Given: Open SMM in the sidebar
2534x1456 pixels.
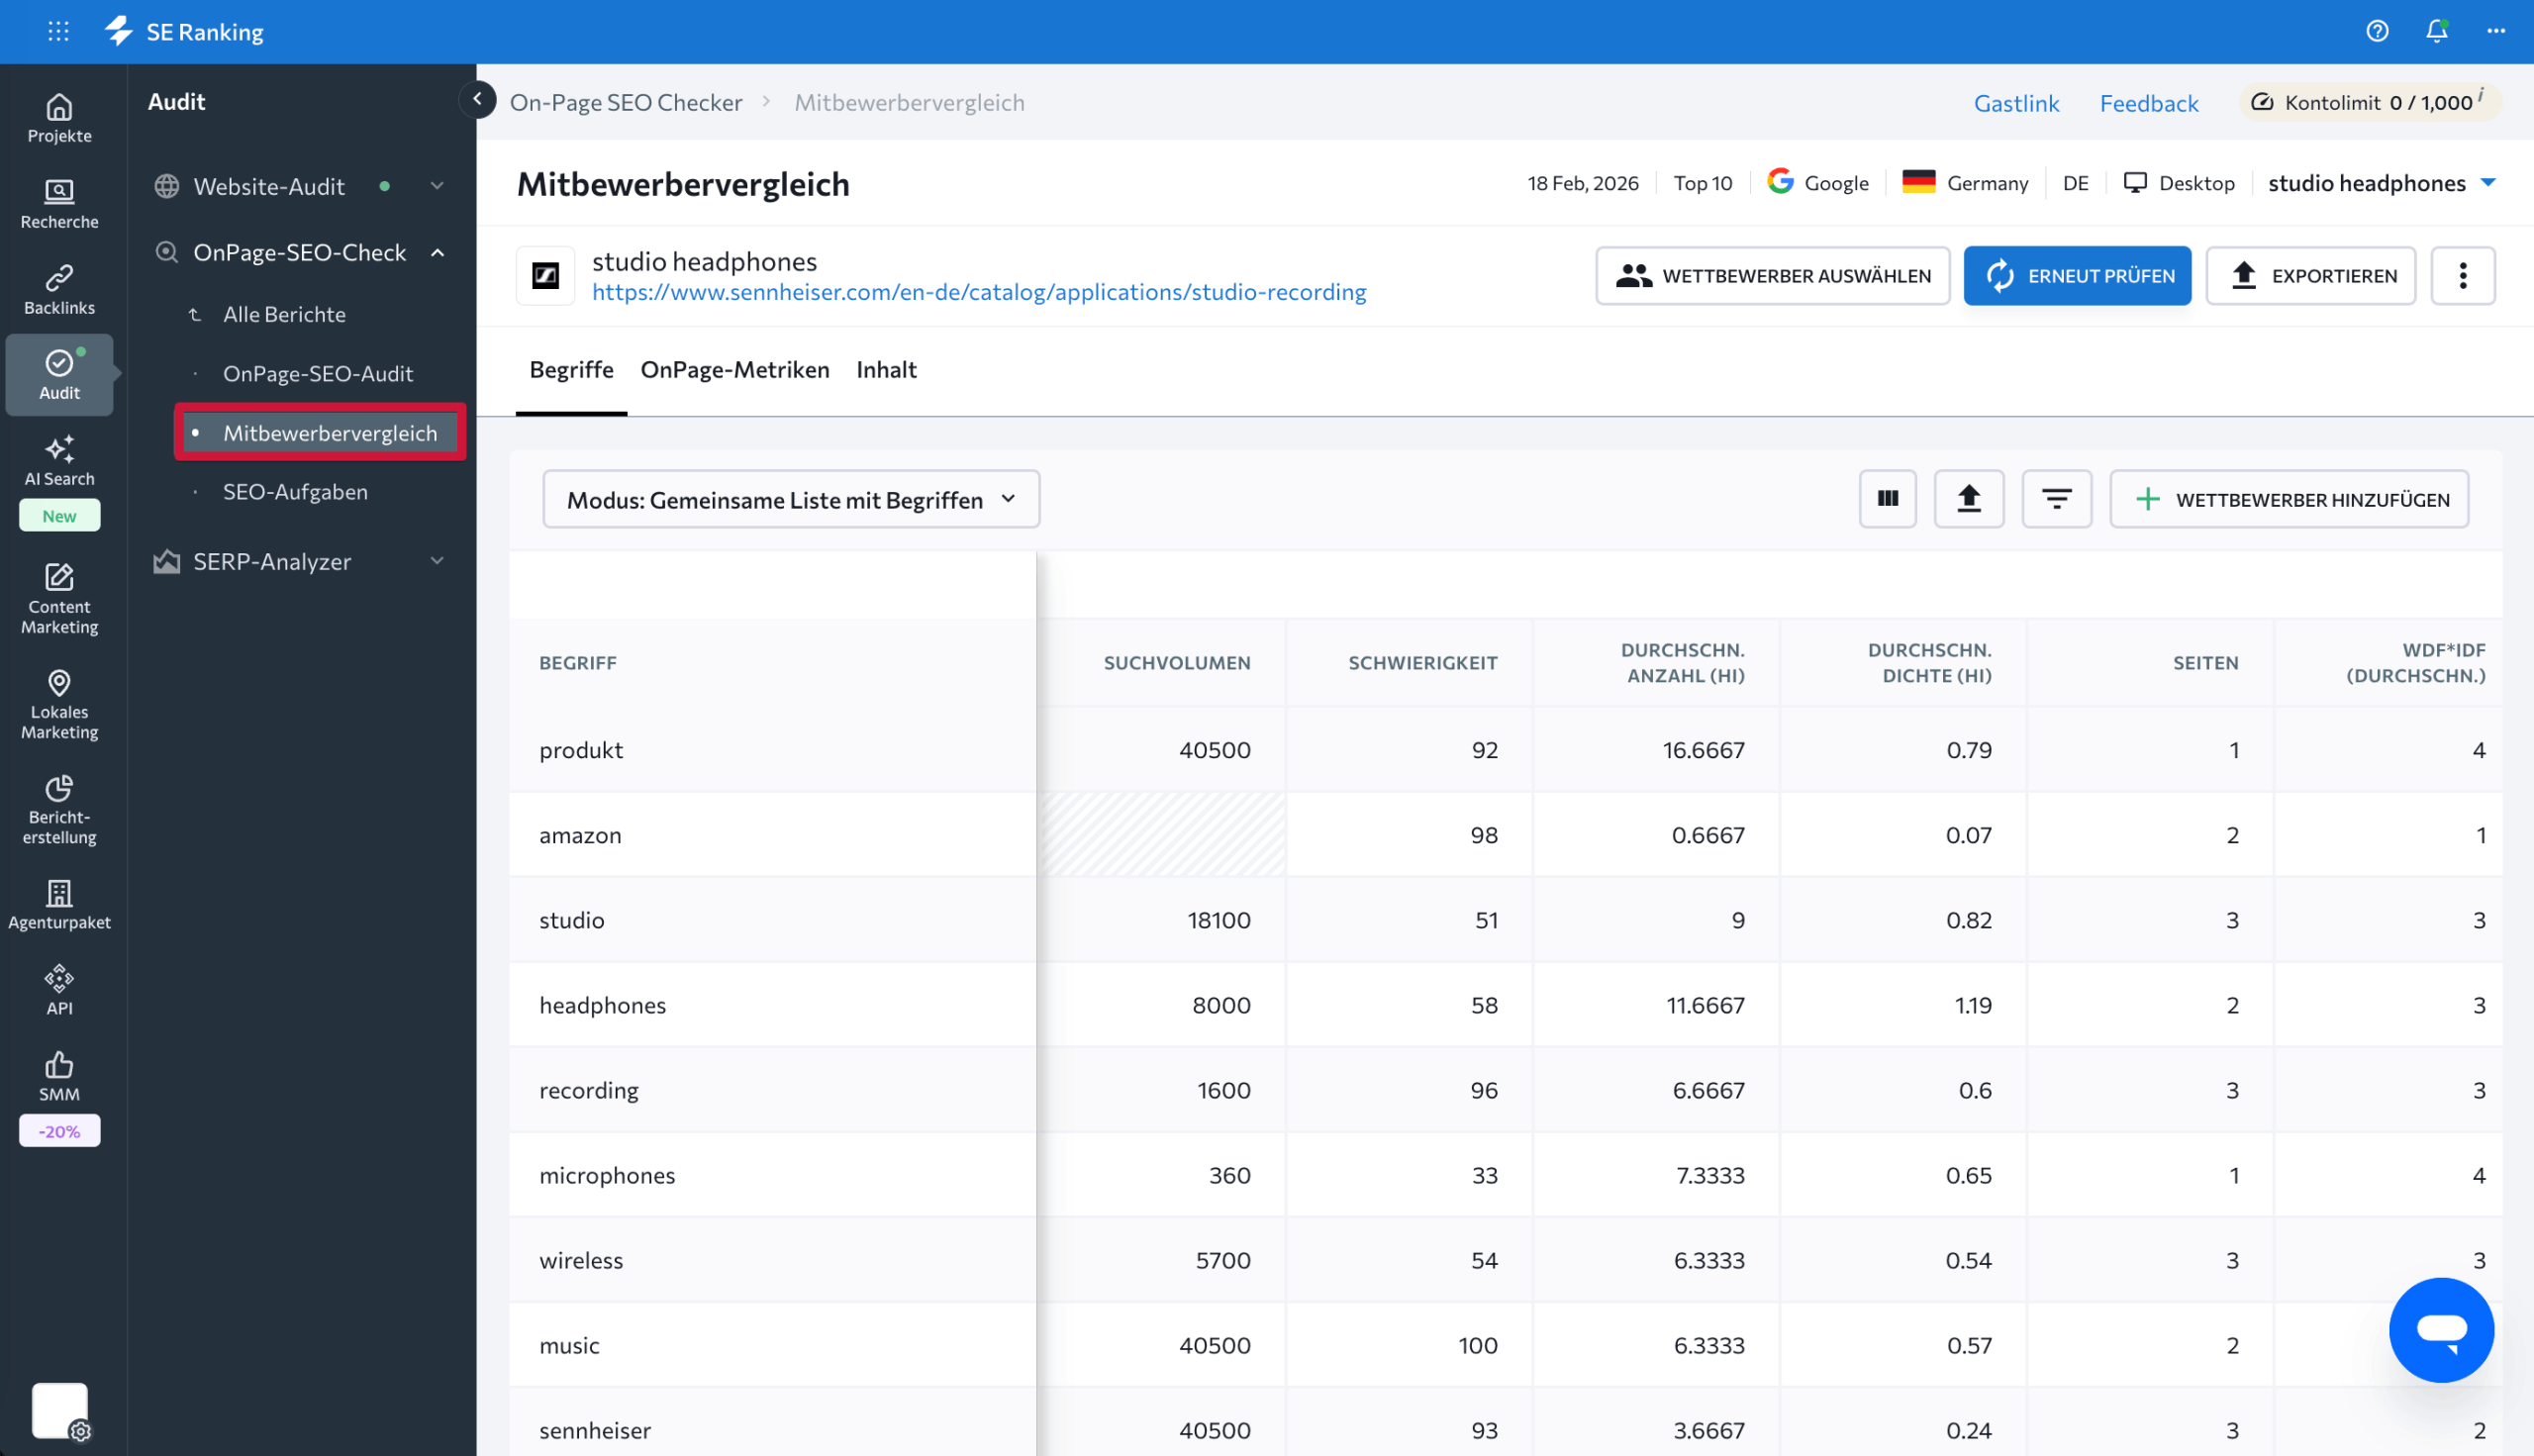Looking at the screenshot, I should point(59,1076).
